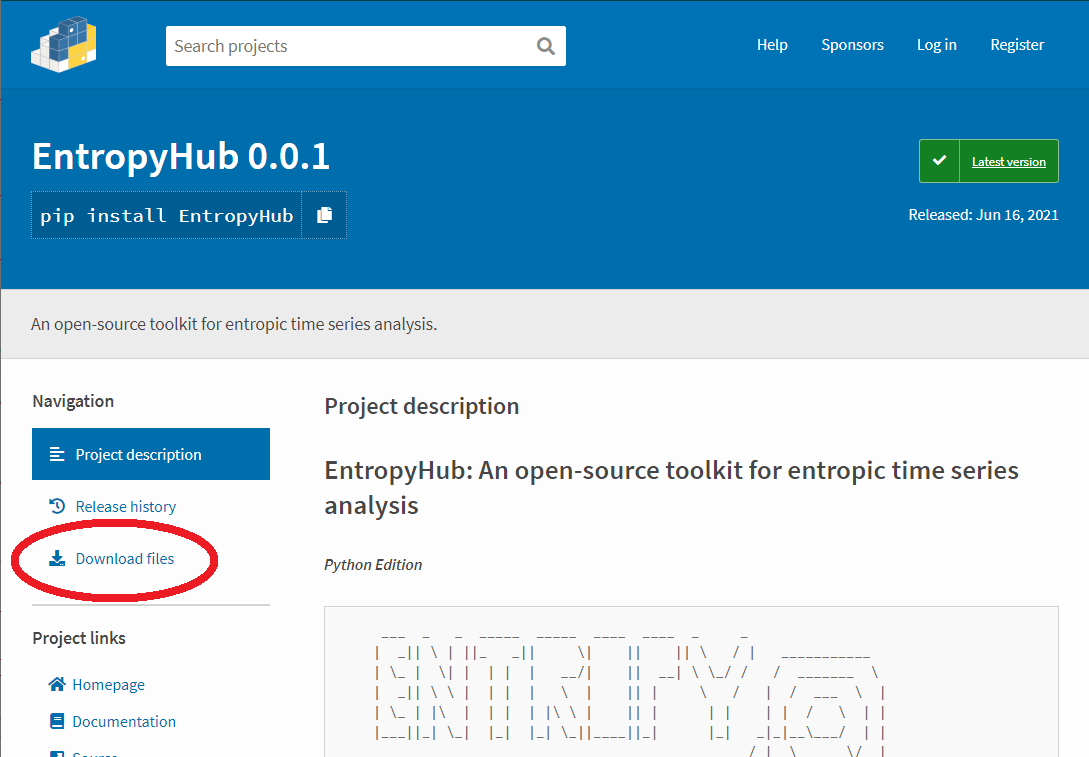Open Release history

tap(125, 506)
